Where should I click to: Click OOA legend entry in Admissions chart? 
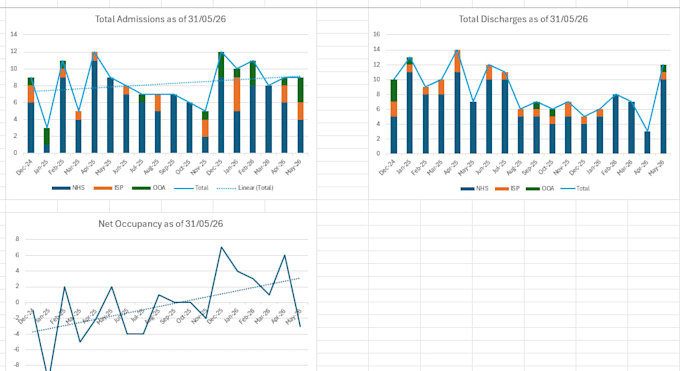[x=148, y=188]
